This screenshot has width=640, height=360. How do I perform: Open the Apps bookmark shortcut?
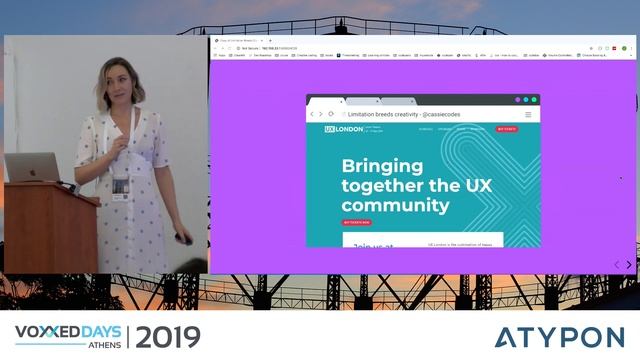pyautogui.click(x=220, y=55)
